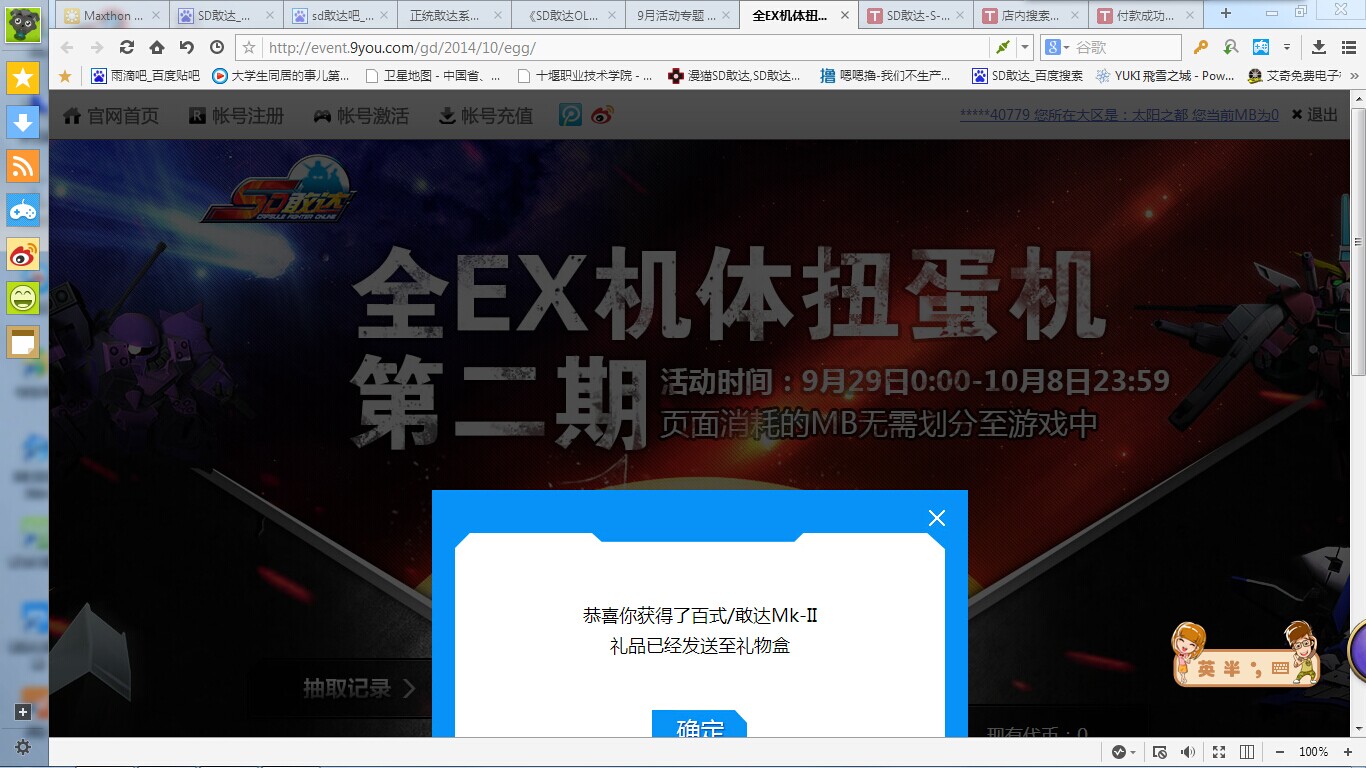
Task: Open the download manager toolbar icon
Action: point(1319,47)
